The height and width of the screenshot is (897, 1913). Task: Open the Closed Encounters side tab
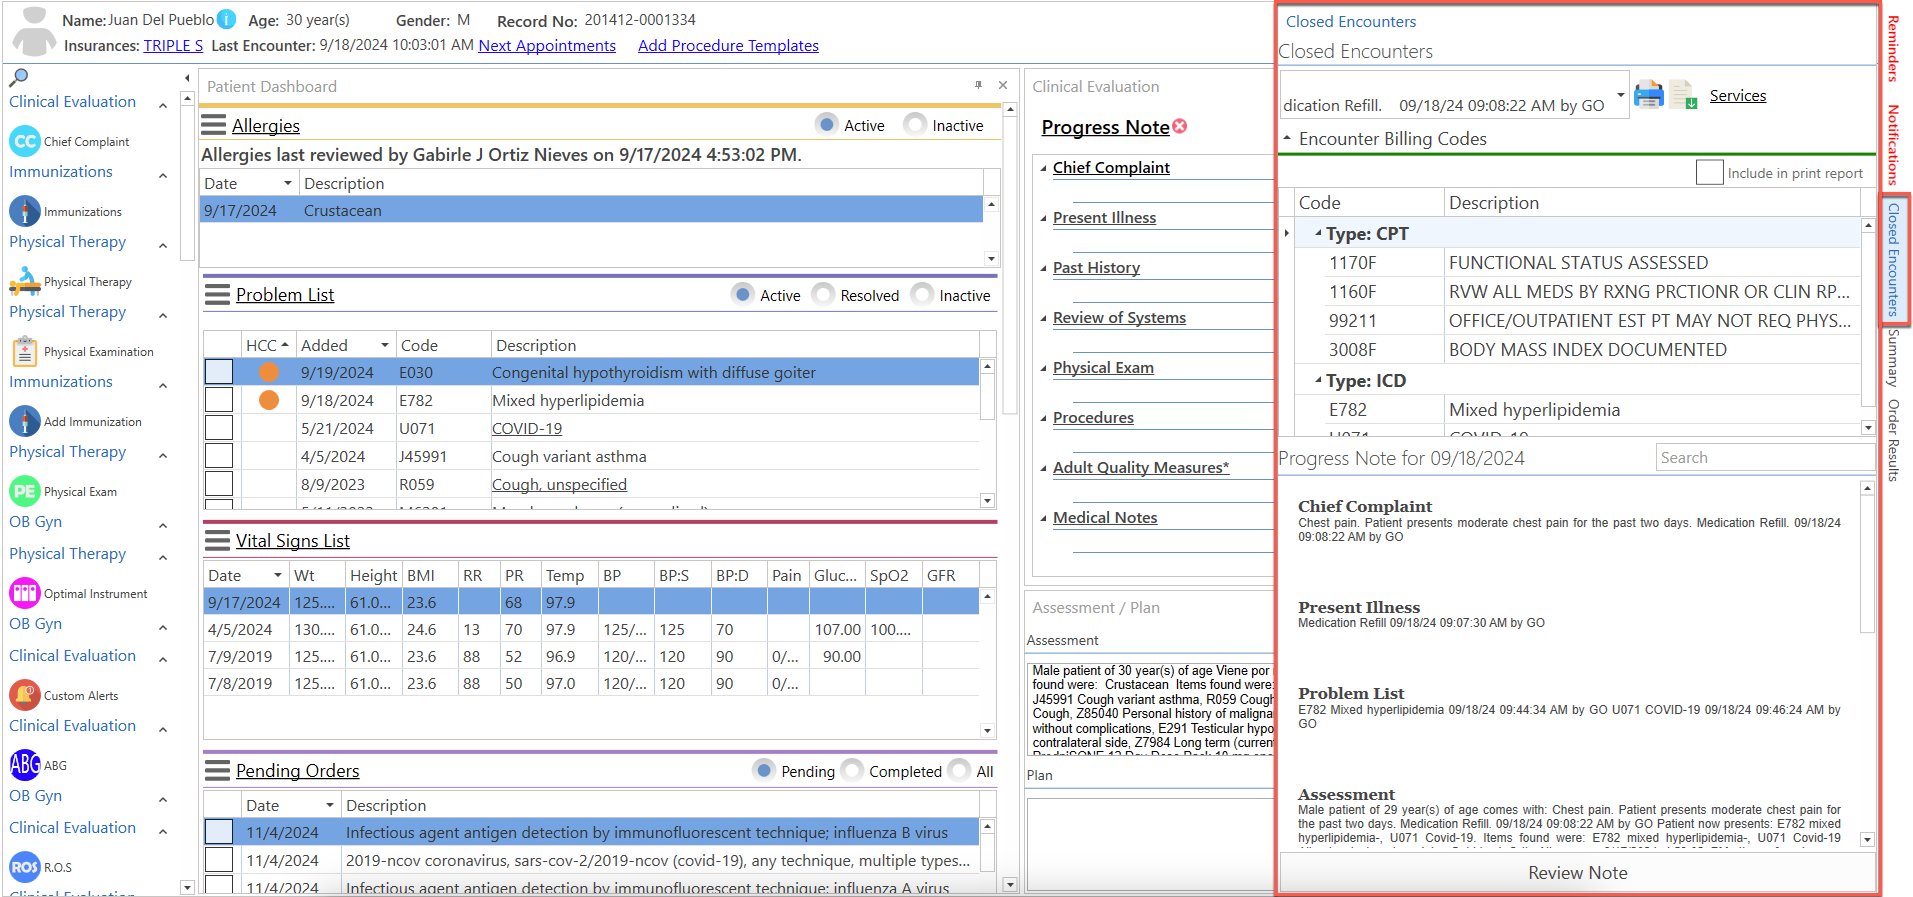pos(1893,259)
